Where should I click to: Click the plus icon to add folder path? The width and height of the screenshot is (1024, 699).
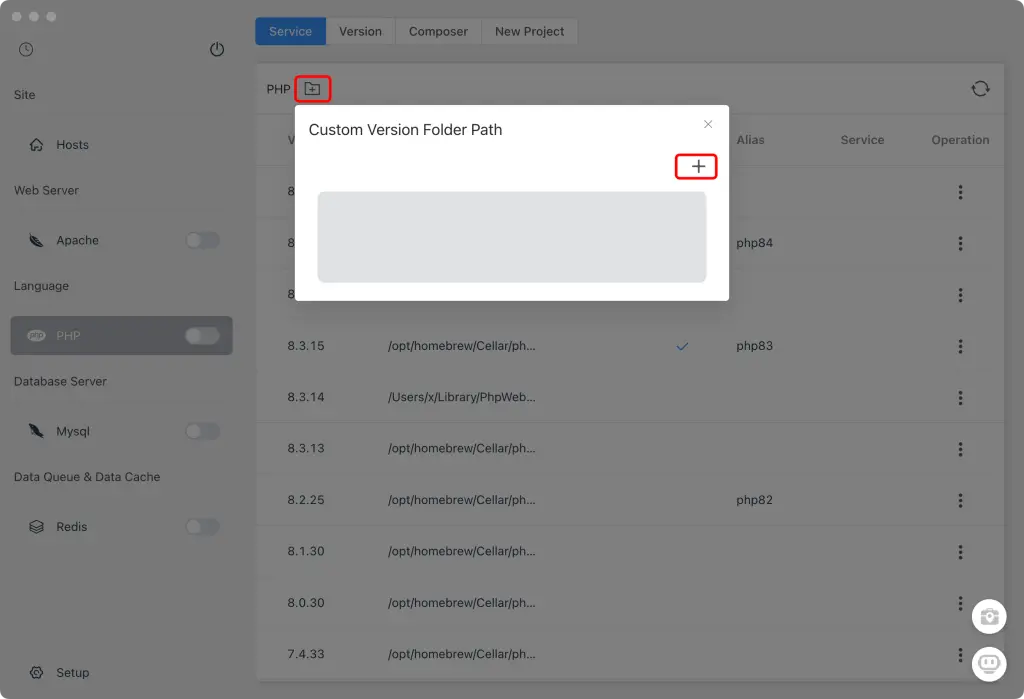[697, 167]
